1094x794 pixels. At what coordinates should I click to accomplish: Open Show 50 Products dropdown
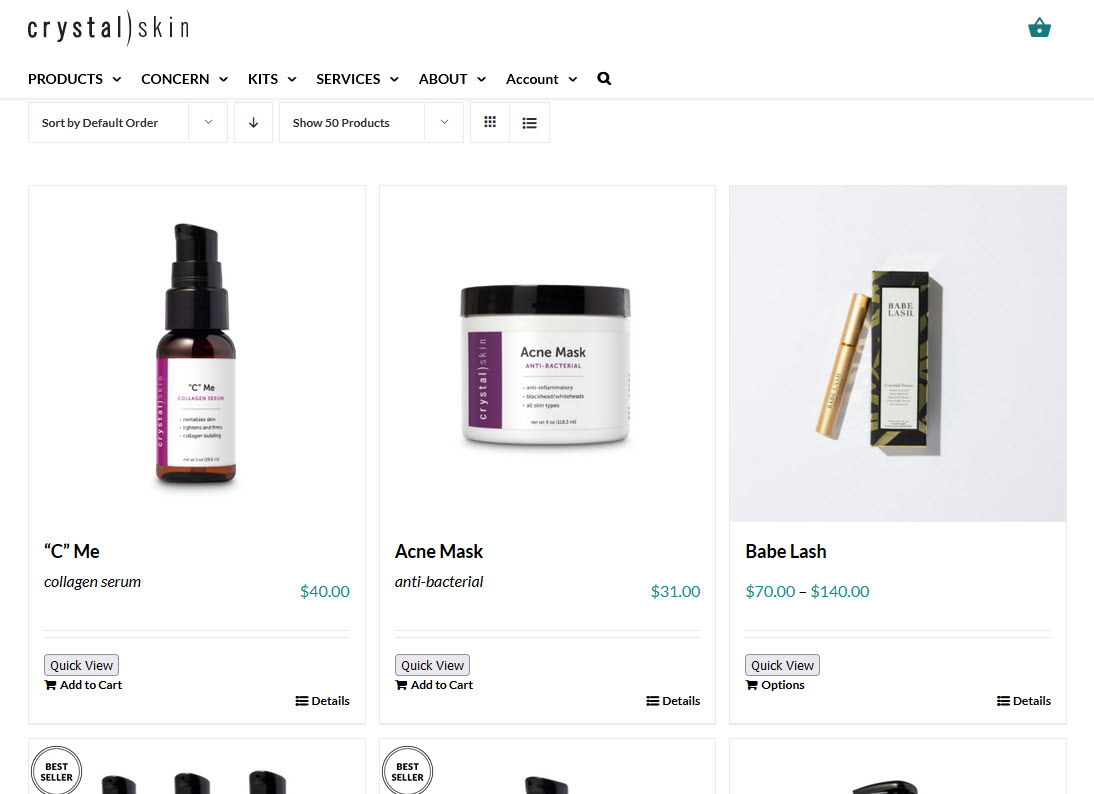click(x=371, y=123)
